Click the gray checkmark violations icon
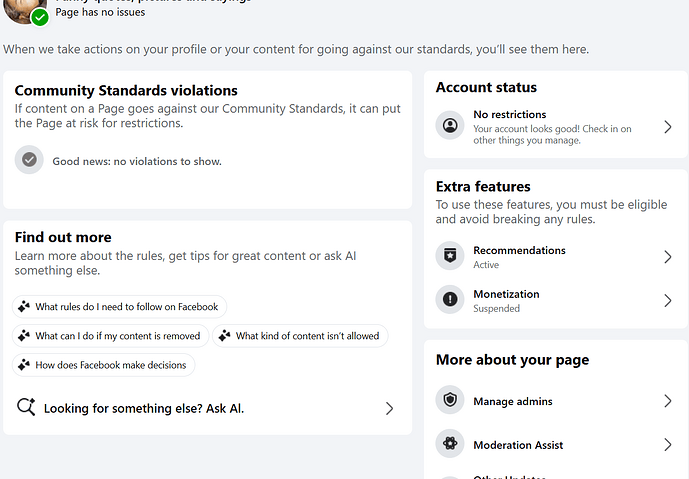Screen dimensions: 689x479 pyautogui.click(x=30, y=160)
